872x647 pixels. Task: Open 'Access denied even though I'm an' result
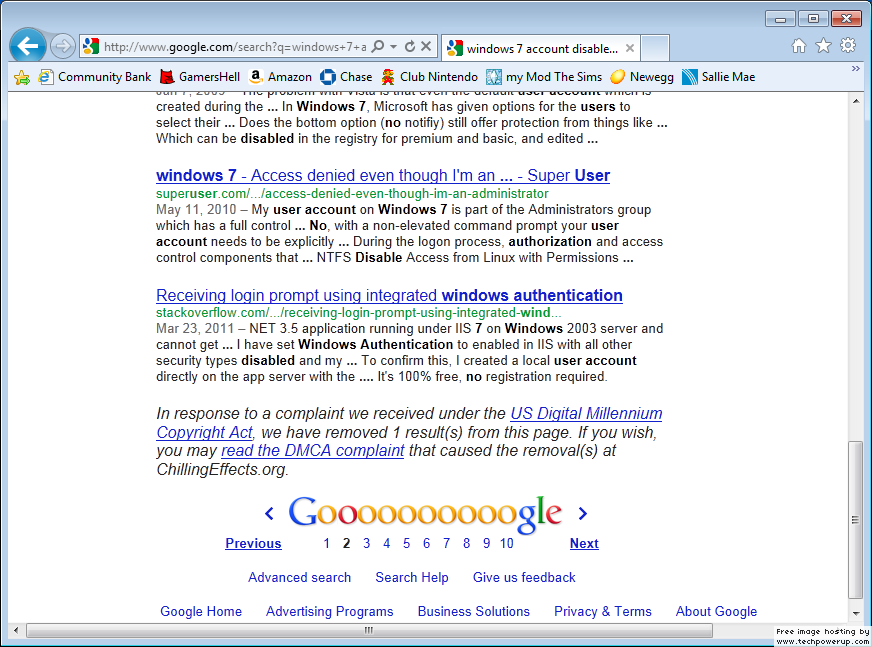[x=383, y=175]
